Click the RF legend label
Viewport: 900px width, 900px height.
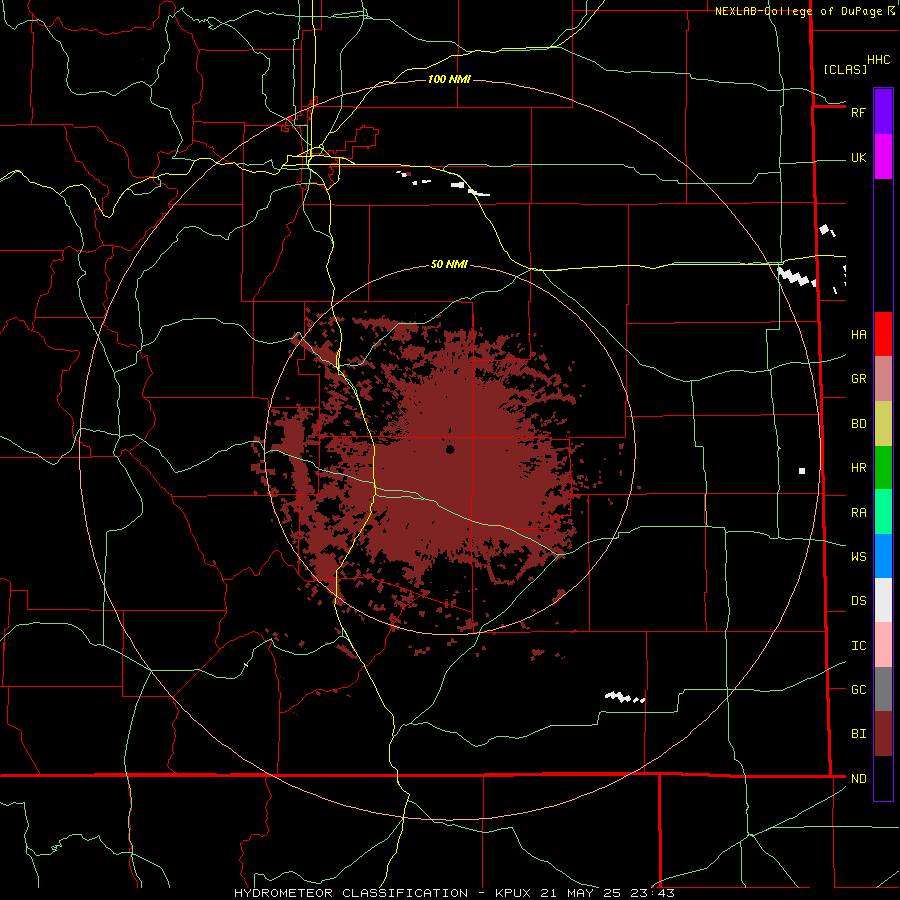[x=858, y=112]
